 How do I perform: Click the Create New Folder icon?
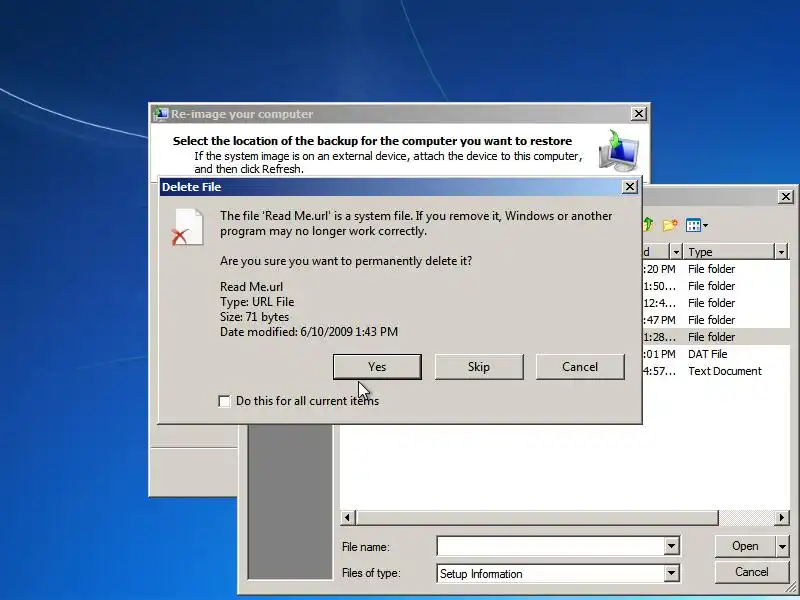670,225
